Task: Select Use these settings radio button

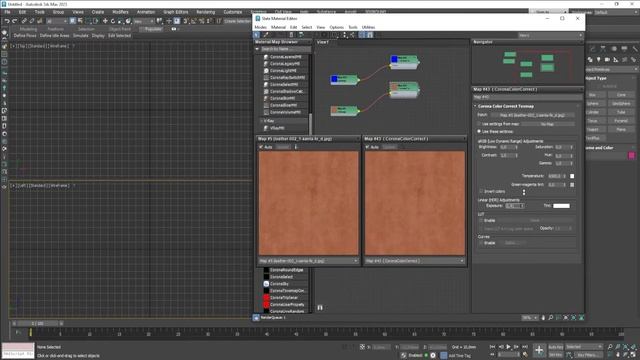Action: tap(480, 131)
